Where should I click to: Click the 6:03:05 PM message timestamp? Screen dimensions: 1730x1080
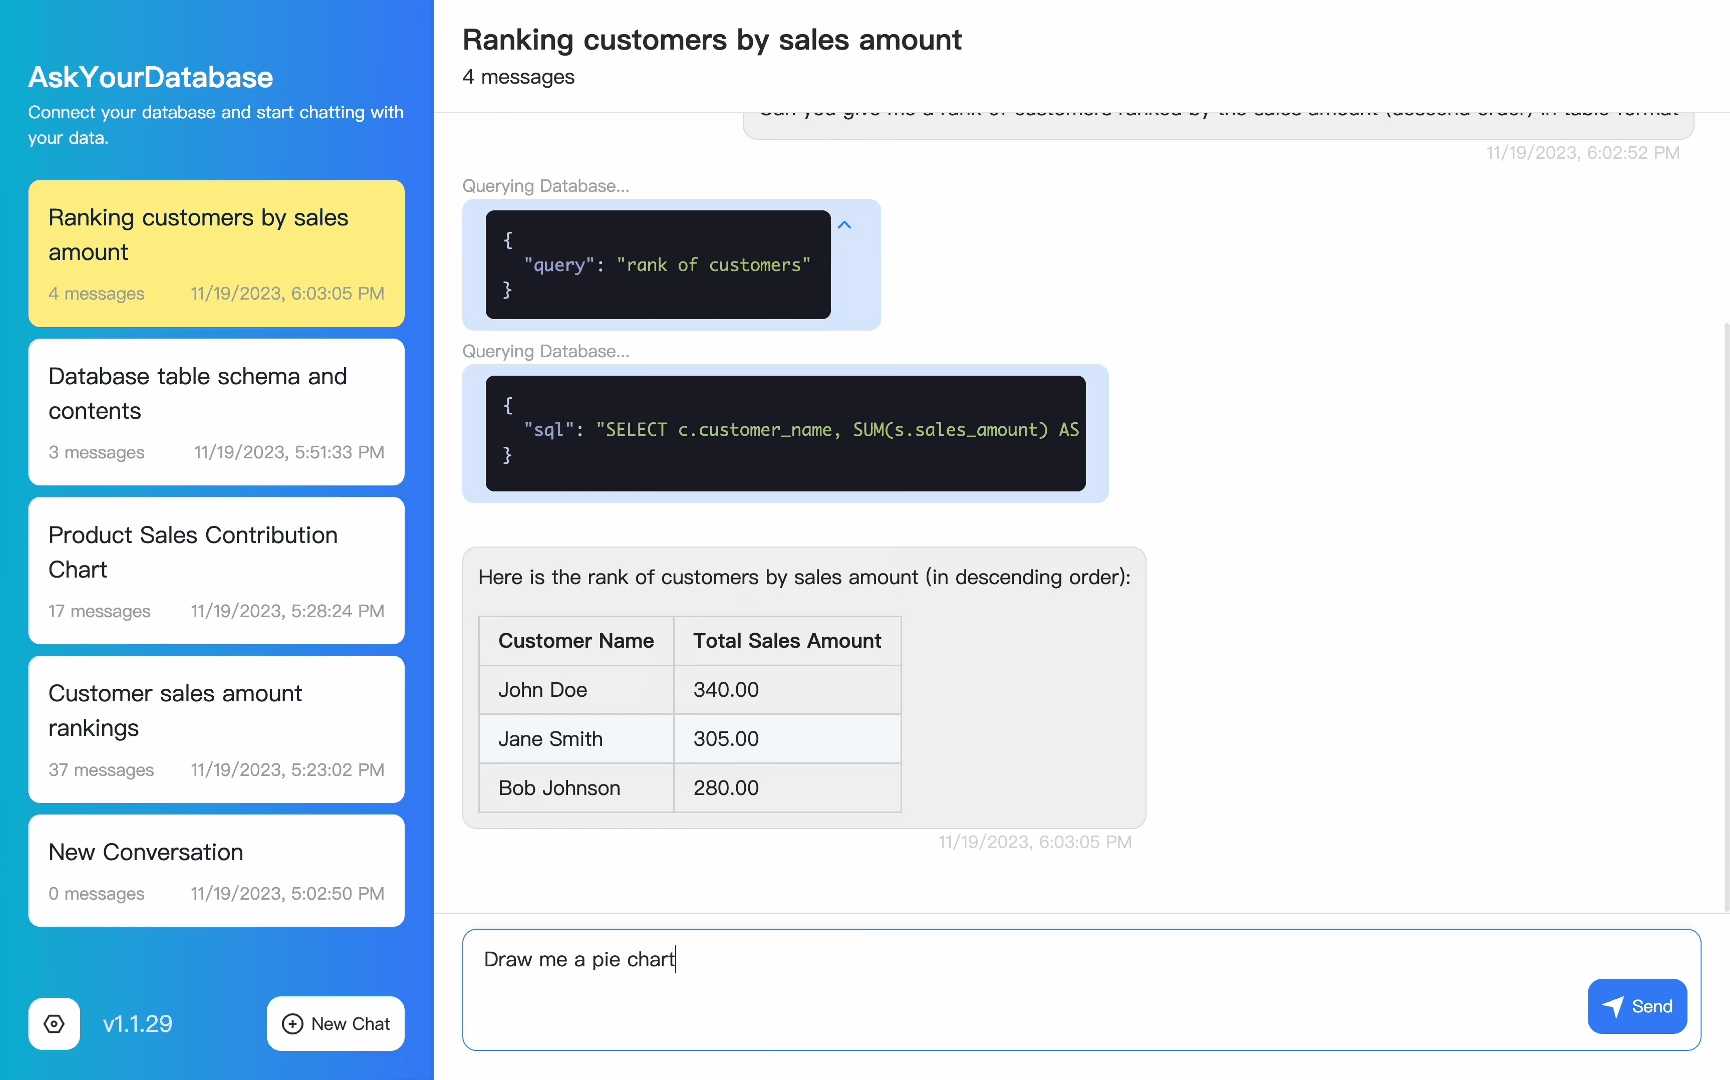1035,842
